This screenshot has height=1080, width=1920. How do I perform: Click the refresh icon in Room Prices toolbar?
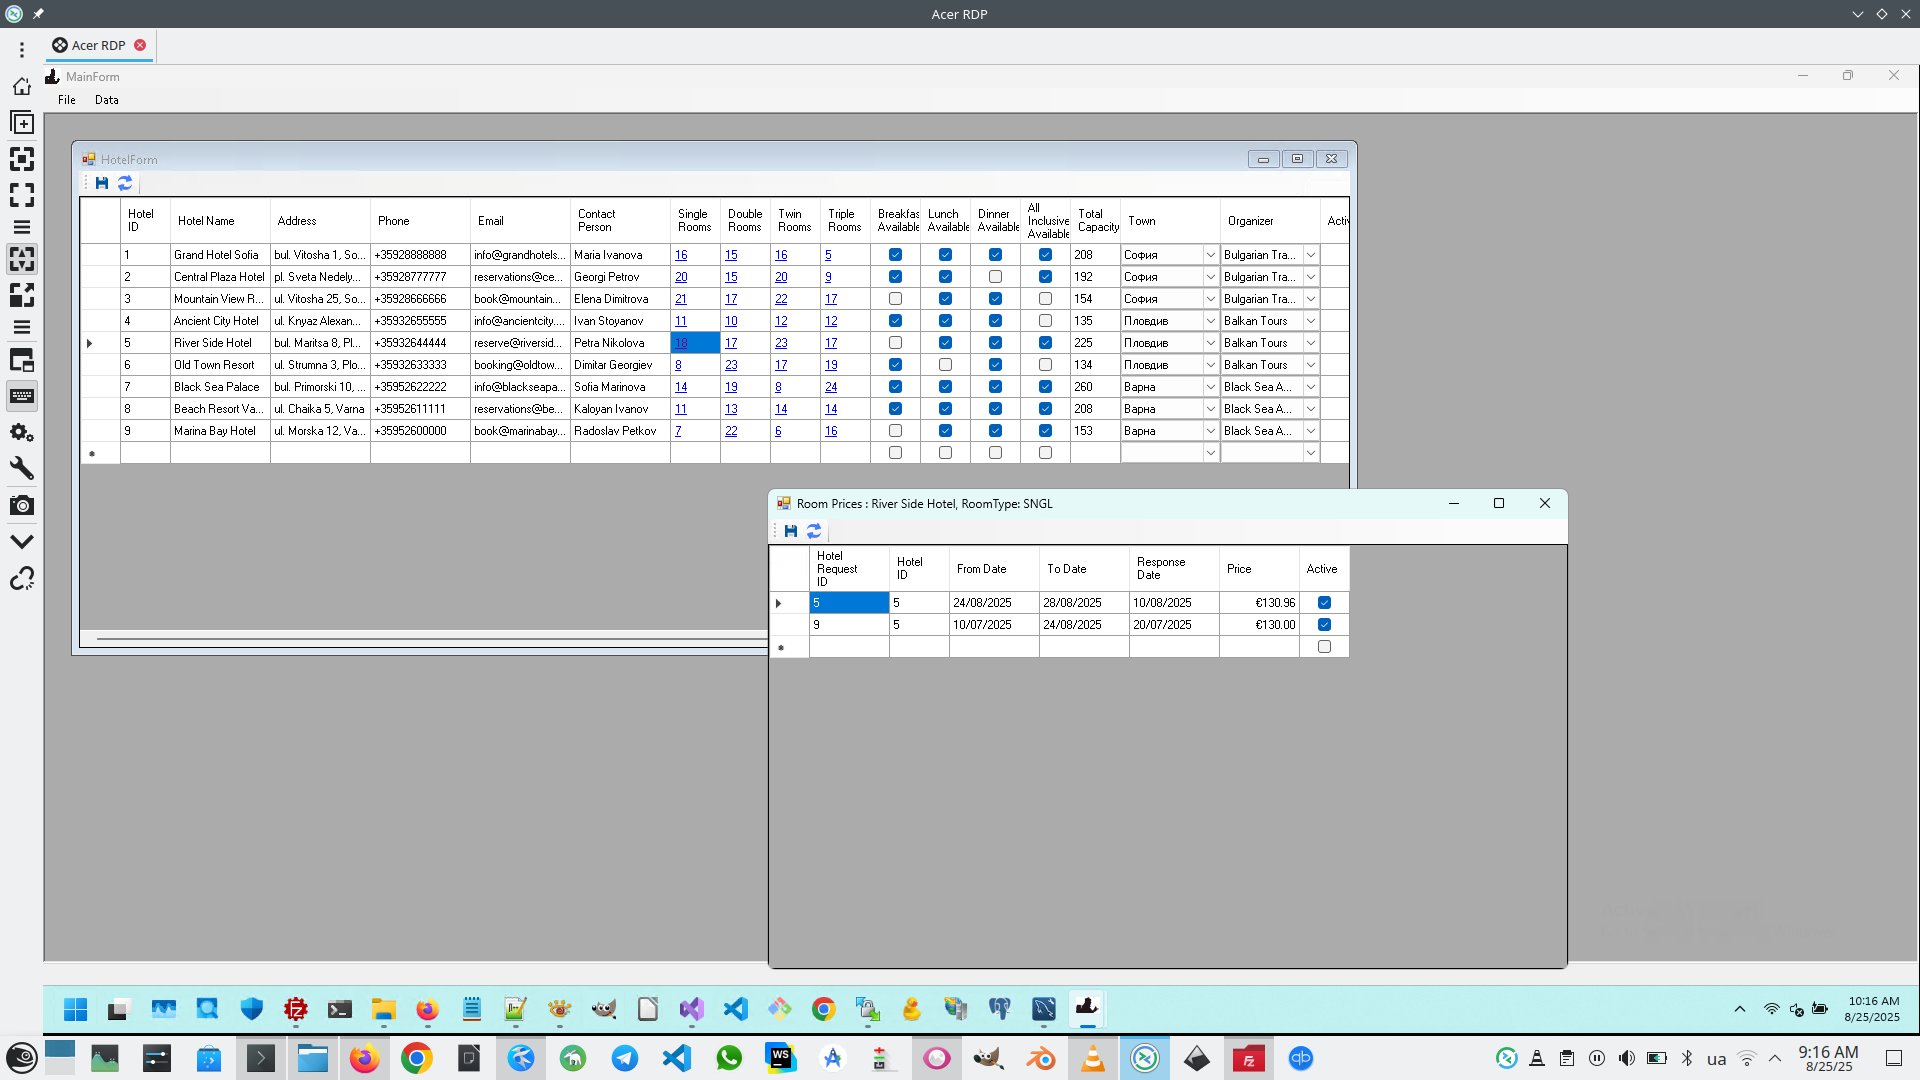click(814, 531)
